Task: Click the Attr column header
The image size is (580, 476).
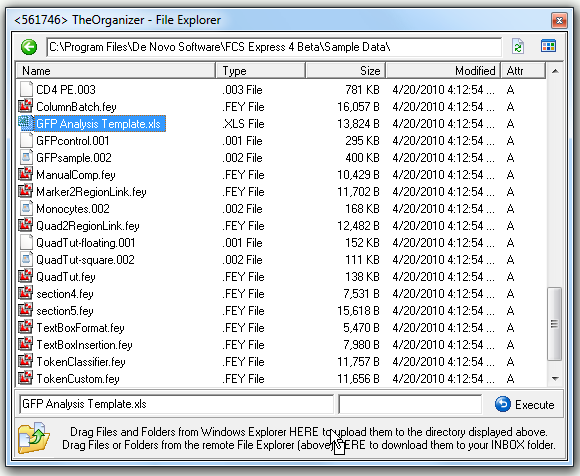Action: click(523, 70)
